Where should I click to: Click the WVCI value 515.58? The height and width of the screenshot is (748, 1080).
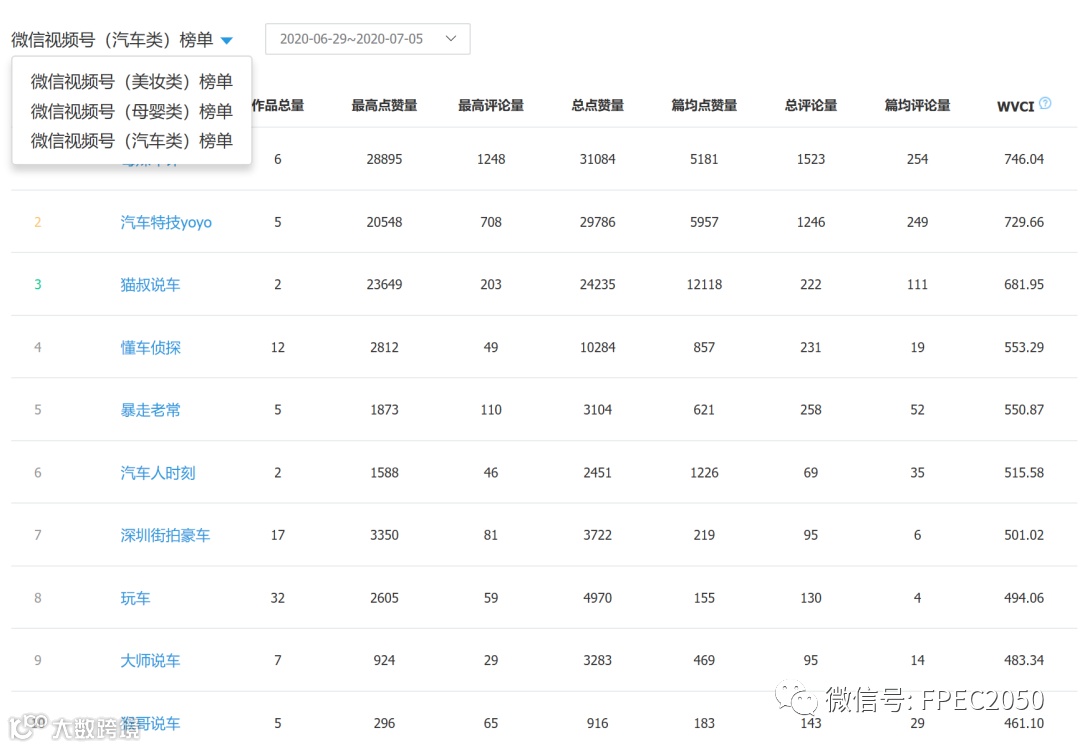click(1024, 472)
